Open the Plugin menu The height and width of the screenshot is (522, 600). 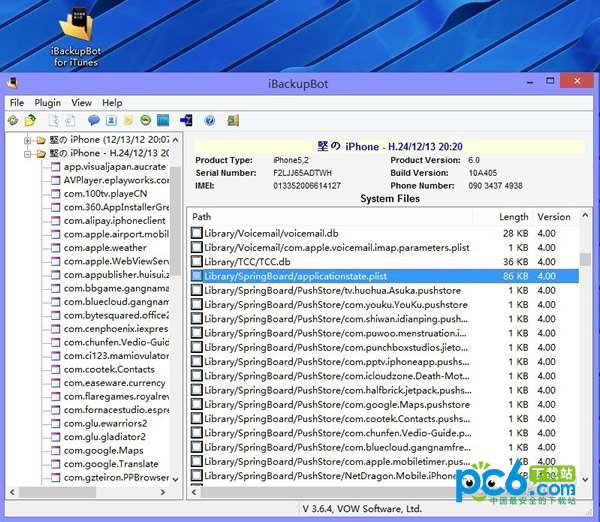click(48, 103)
